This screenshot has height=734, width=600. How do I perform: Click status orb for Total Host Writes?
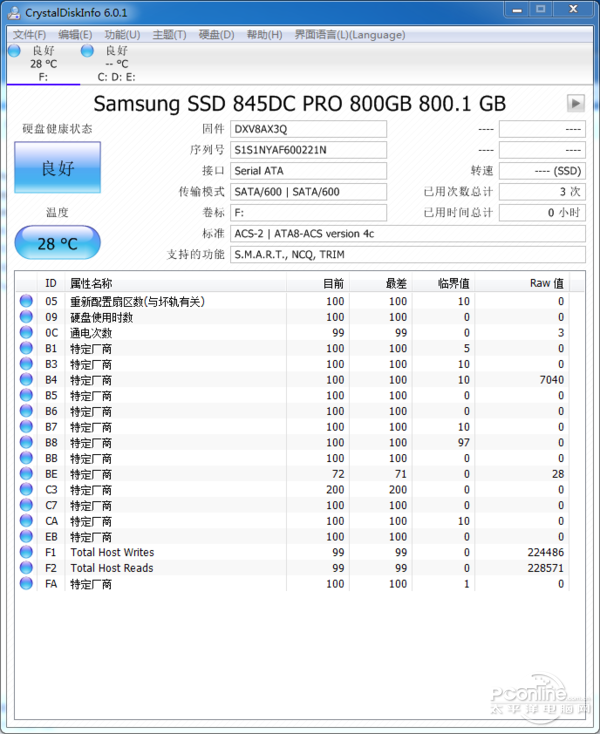[x=26, y=552]
